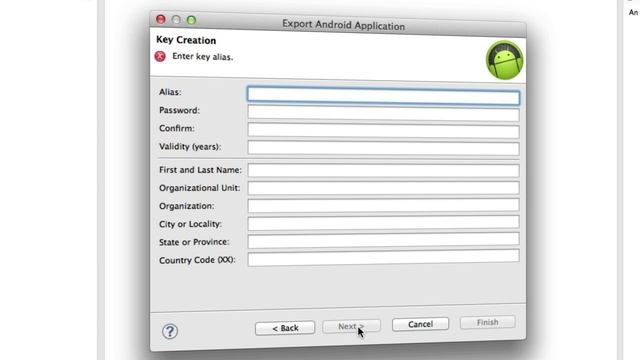This screenshot has width=640, height=360.
Task: Click the 'Confirm:' label
Action: pos(177,128)
